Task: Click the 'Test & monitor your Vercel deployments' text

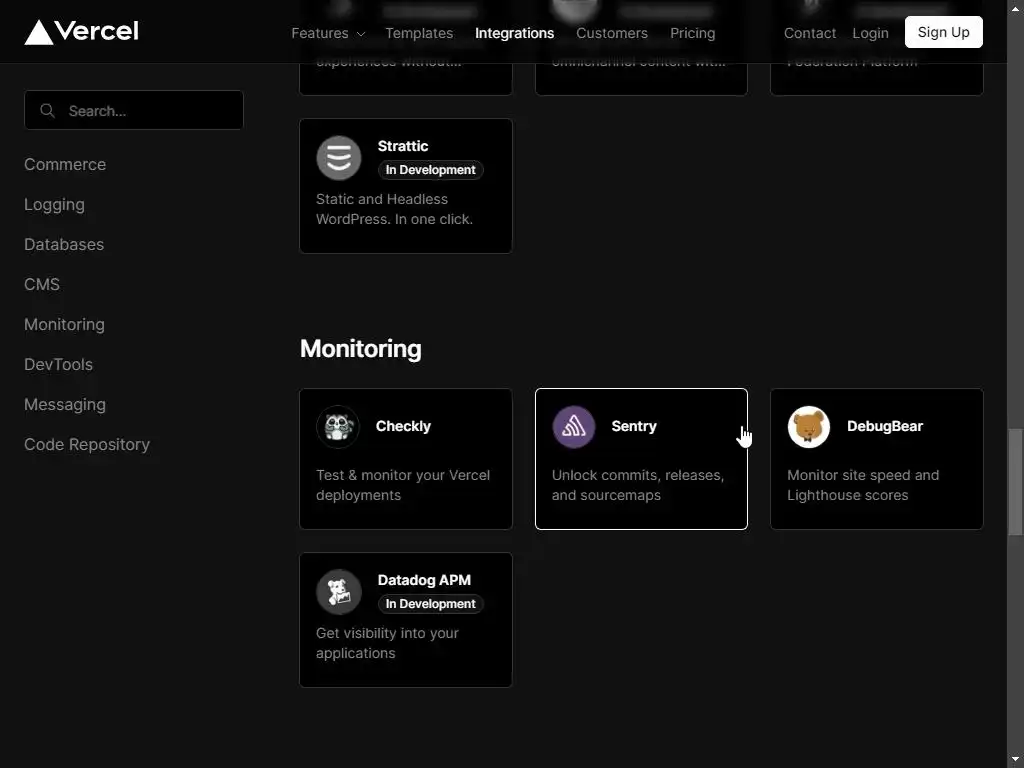Action: point(403,485)
